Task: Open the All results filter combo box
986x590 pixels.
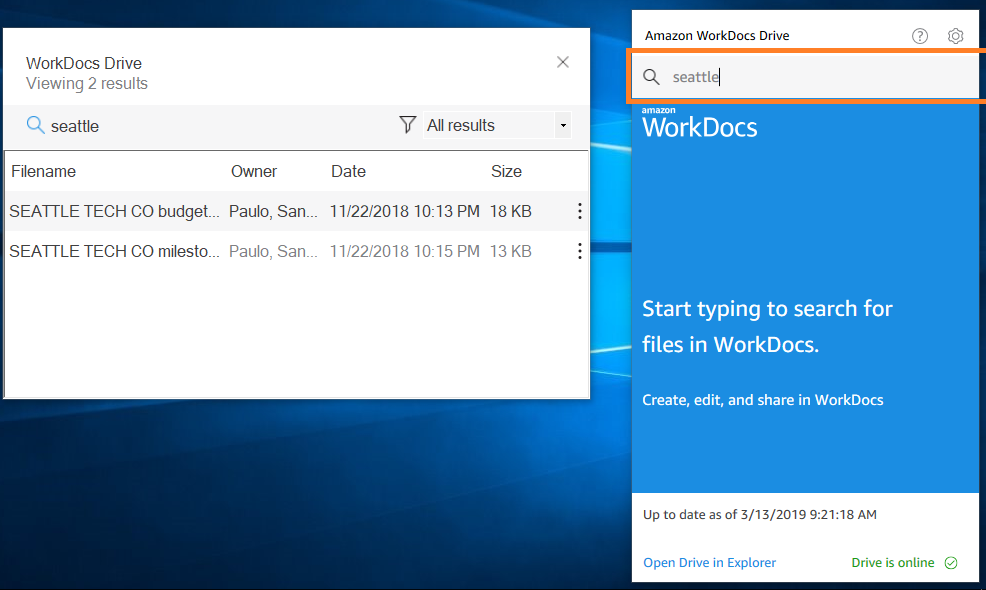Action: coord(497,125)
